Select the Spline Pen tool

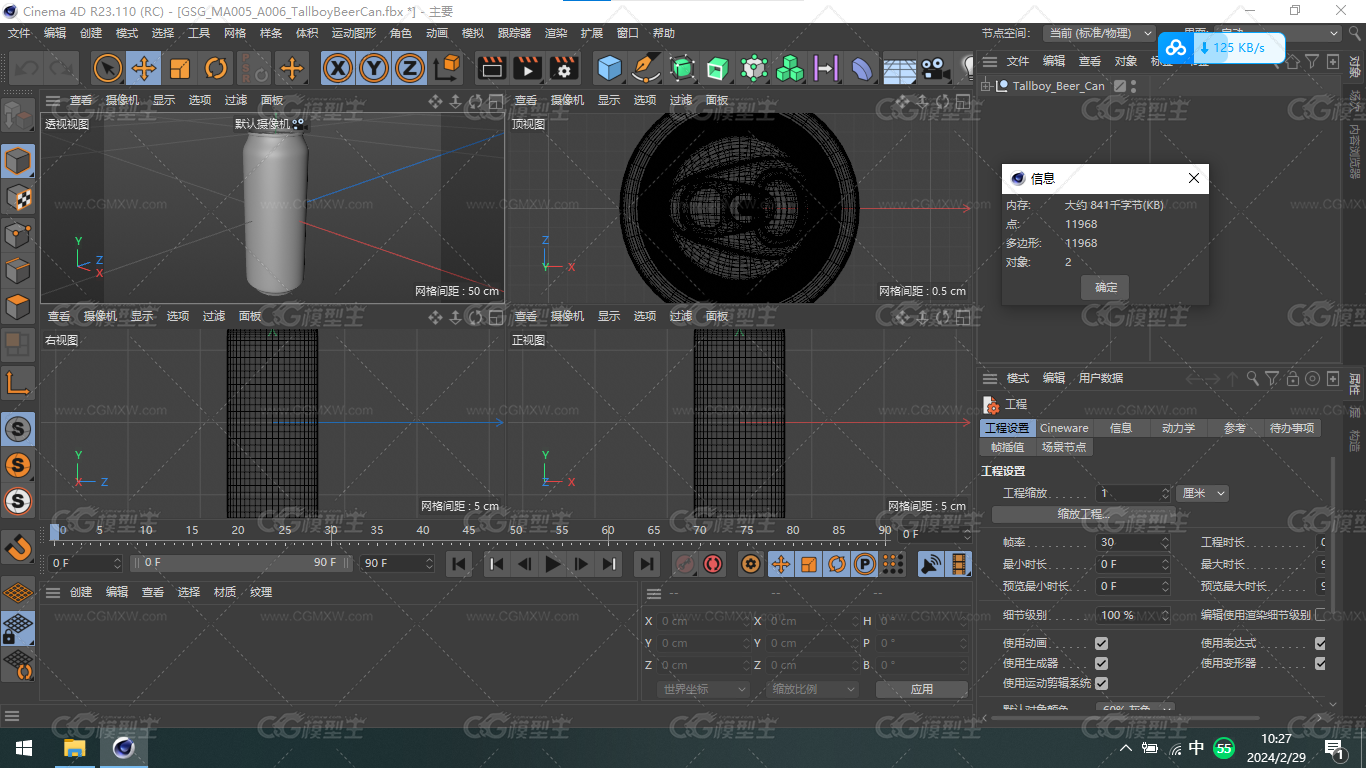click(646, 68)
